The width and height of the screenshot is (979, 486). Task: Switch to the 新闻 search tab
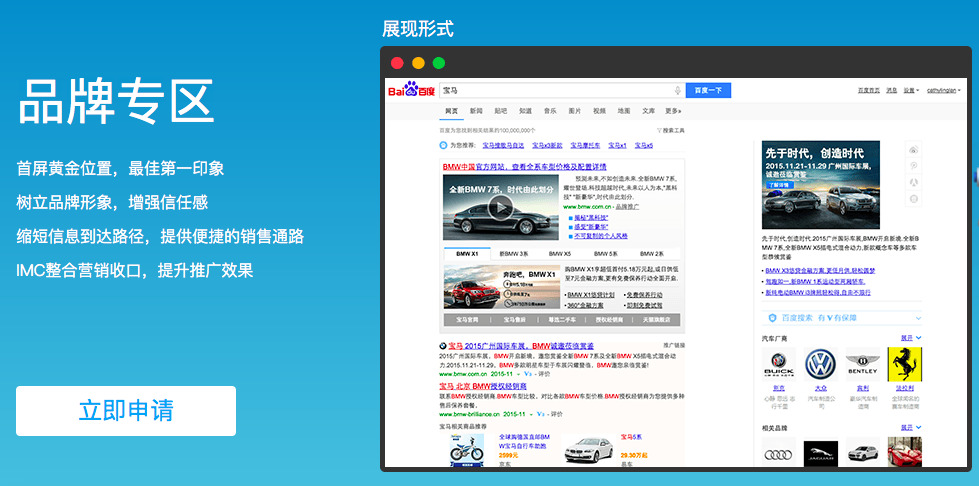coord(476,111)
